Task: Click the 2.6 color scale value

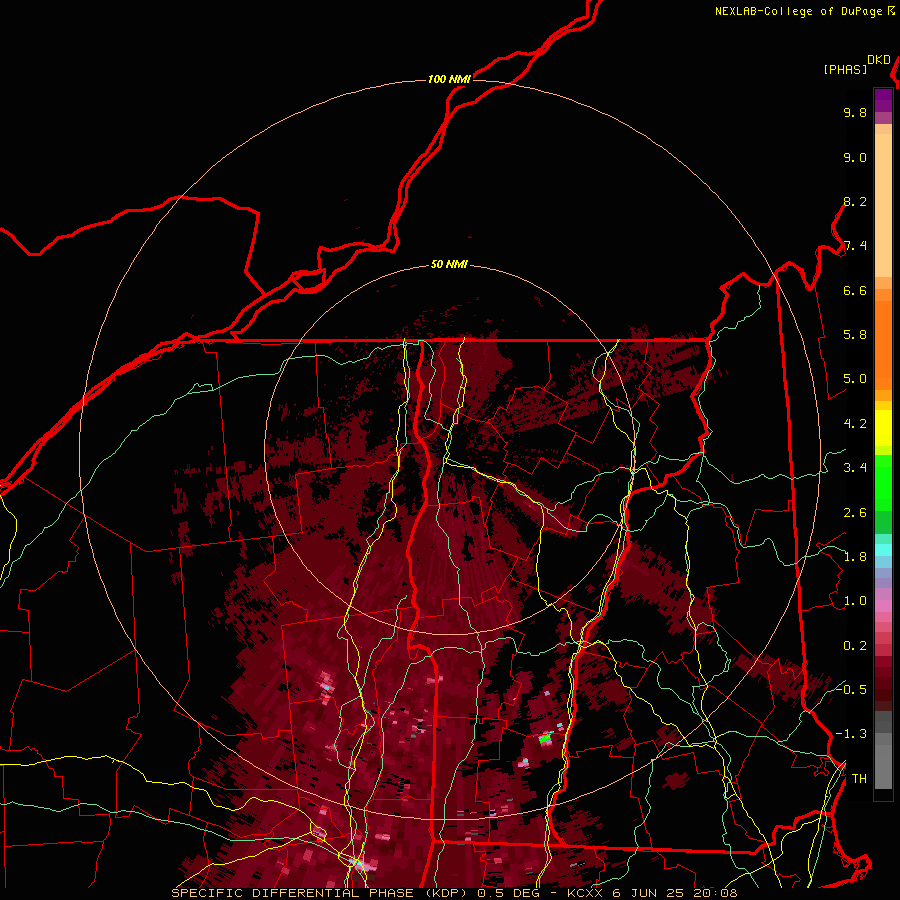Action: click(855, 513)
